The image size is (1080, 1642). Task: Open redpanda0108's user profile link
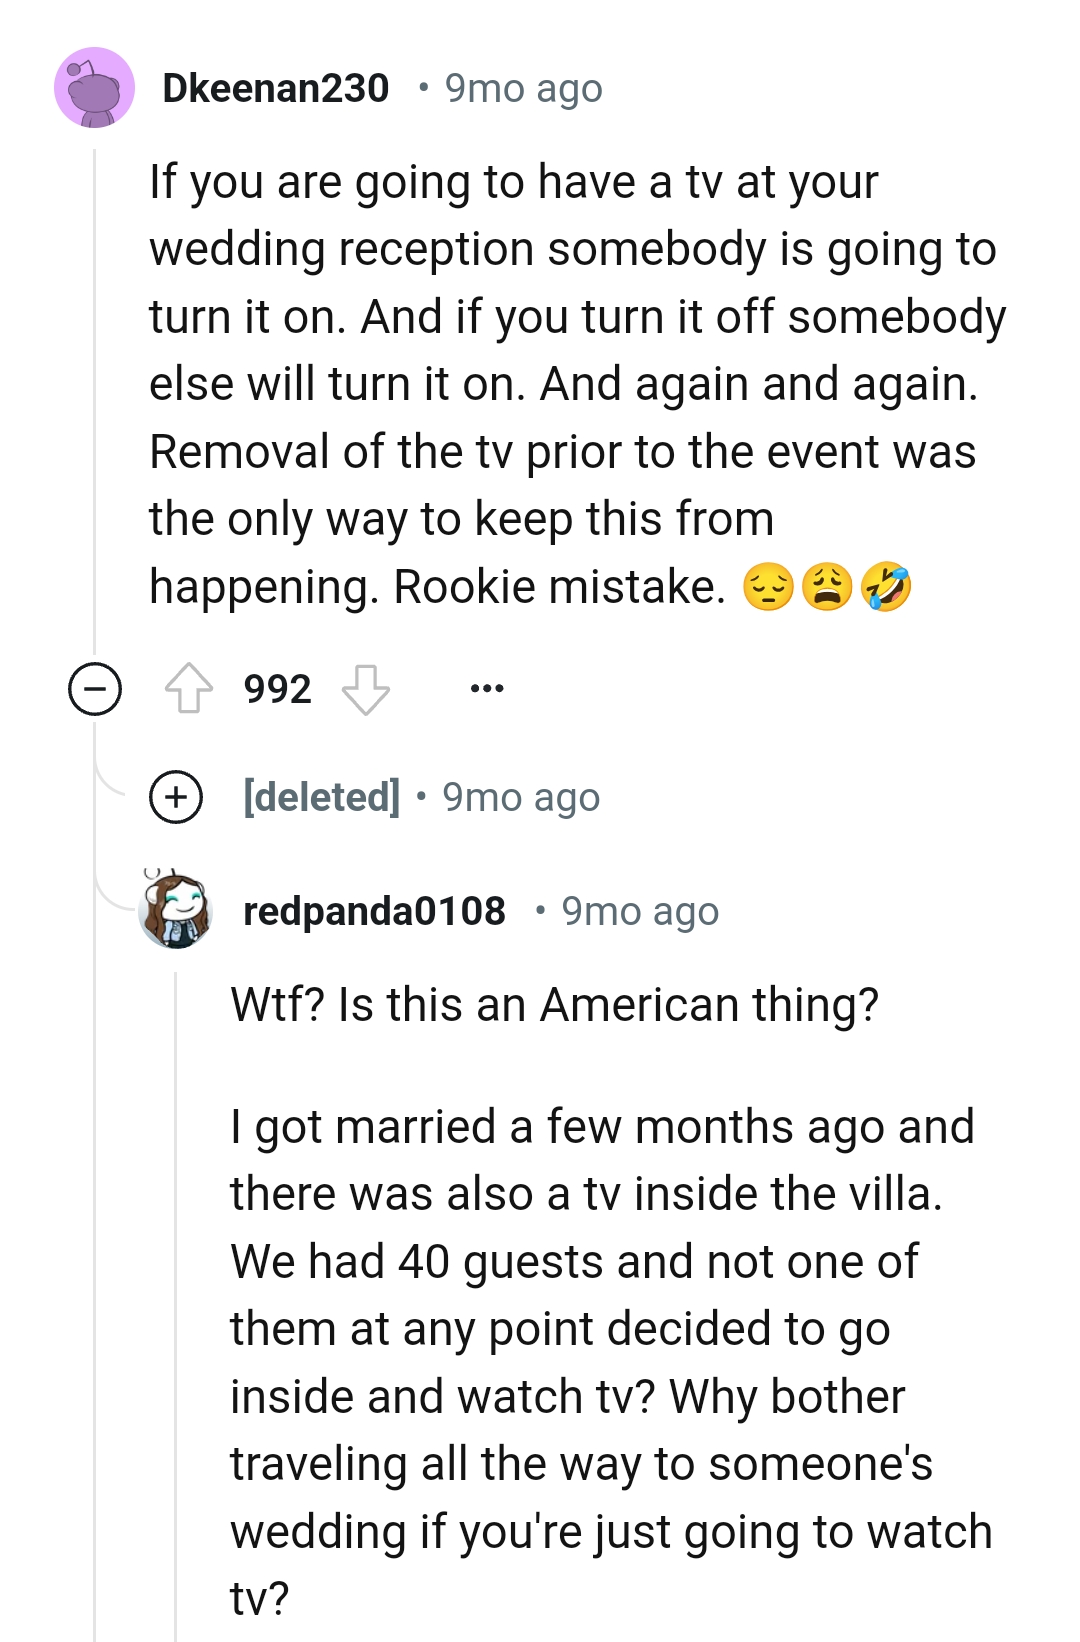click(374, 911)
